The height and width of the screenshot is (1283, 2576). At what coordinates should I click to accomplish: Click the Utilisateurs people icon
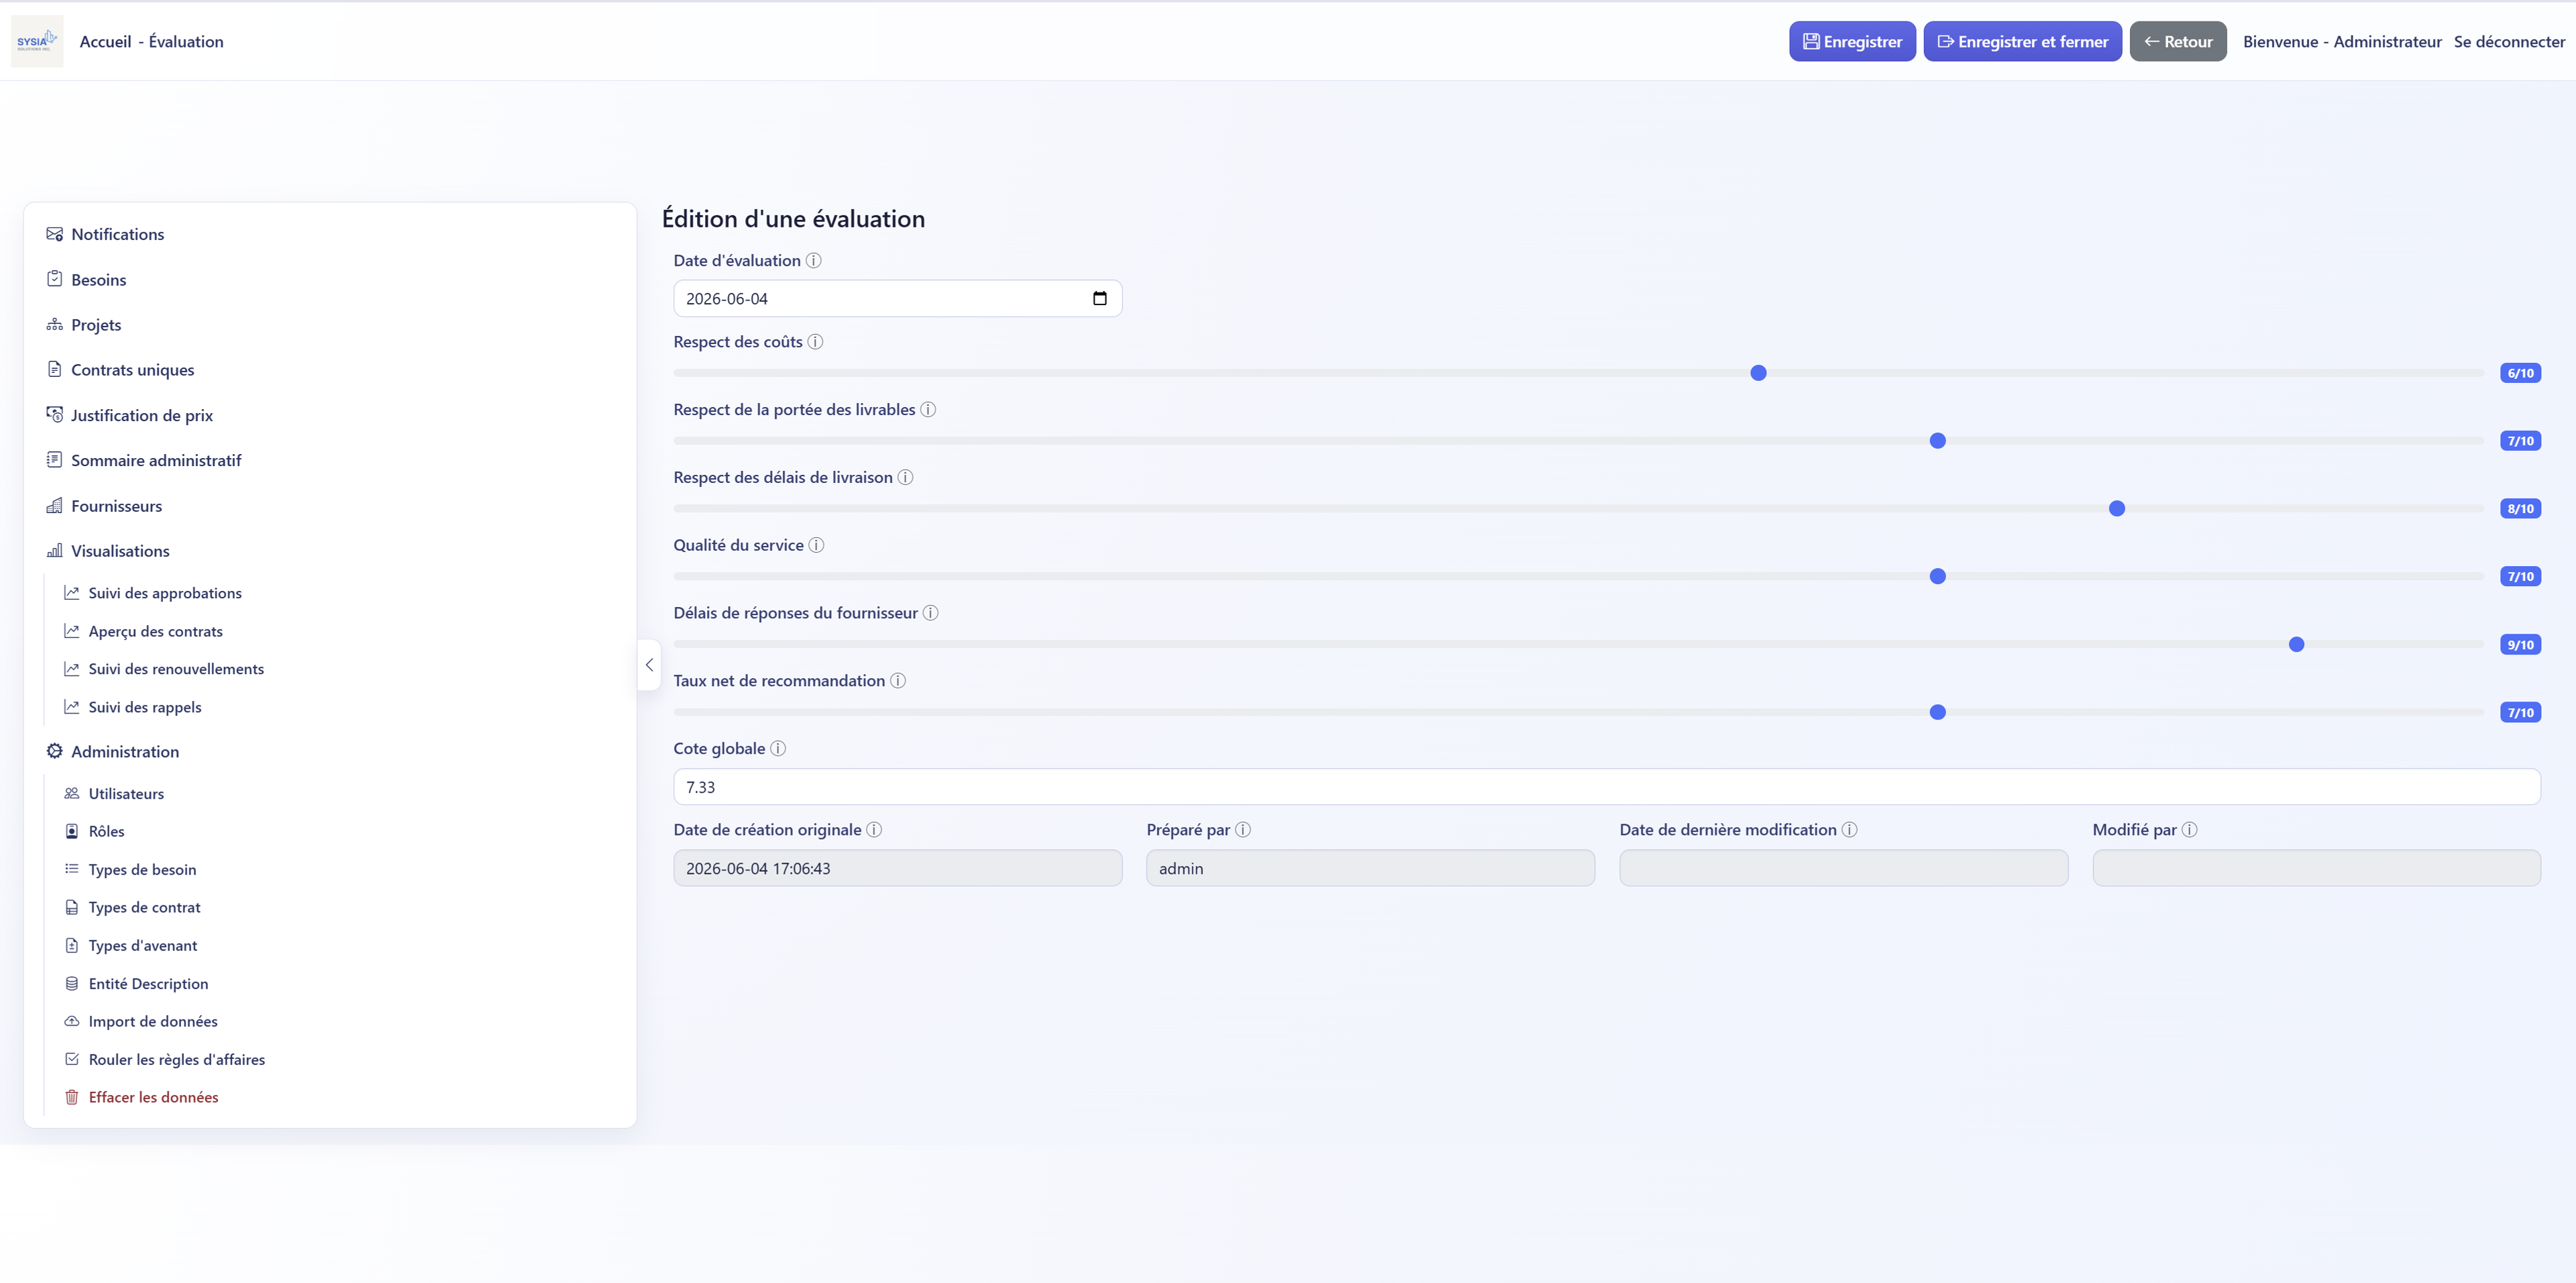pyautogui.click(x=72, y=793)
